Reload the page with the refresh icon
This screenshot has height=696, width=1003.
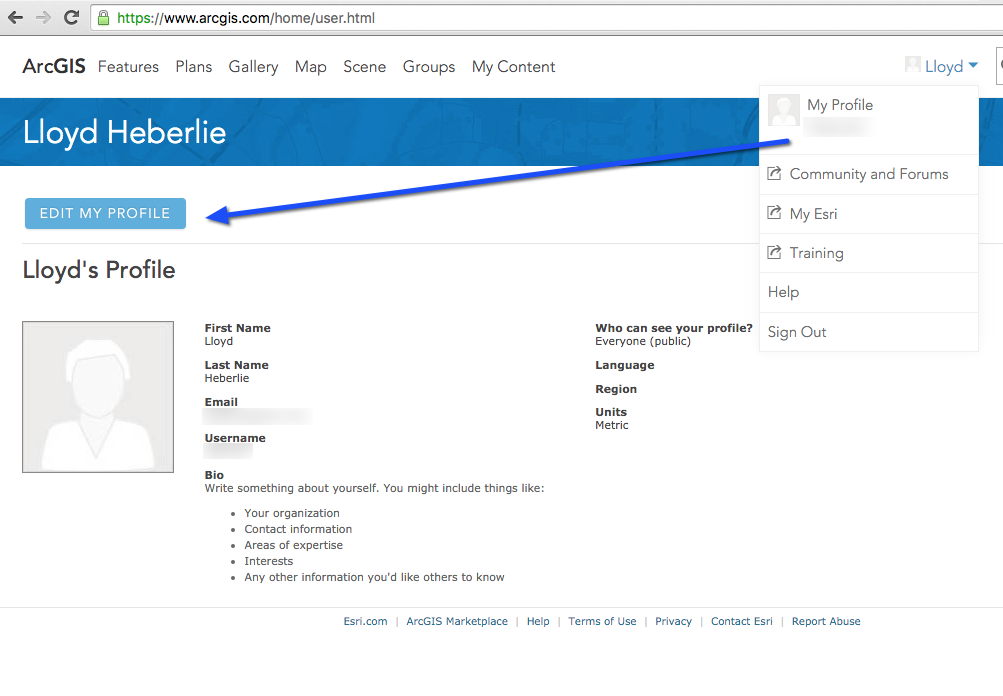pyautogui.click(x=71, y=18)
